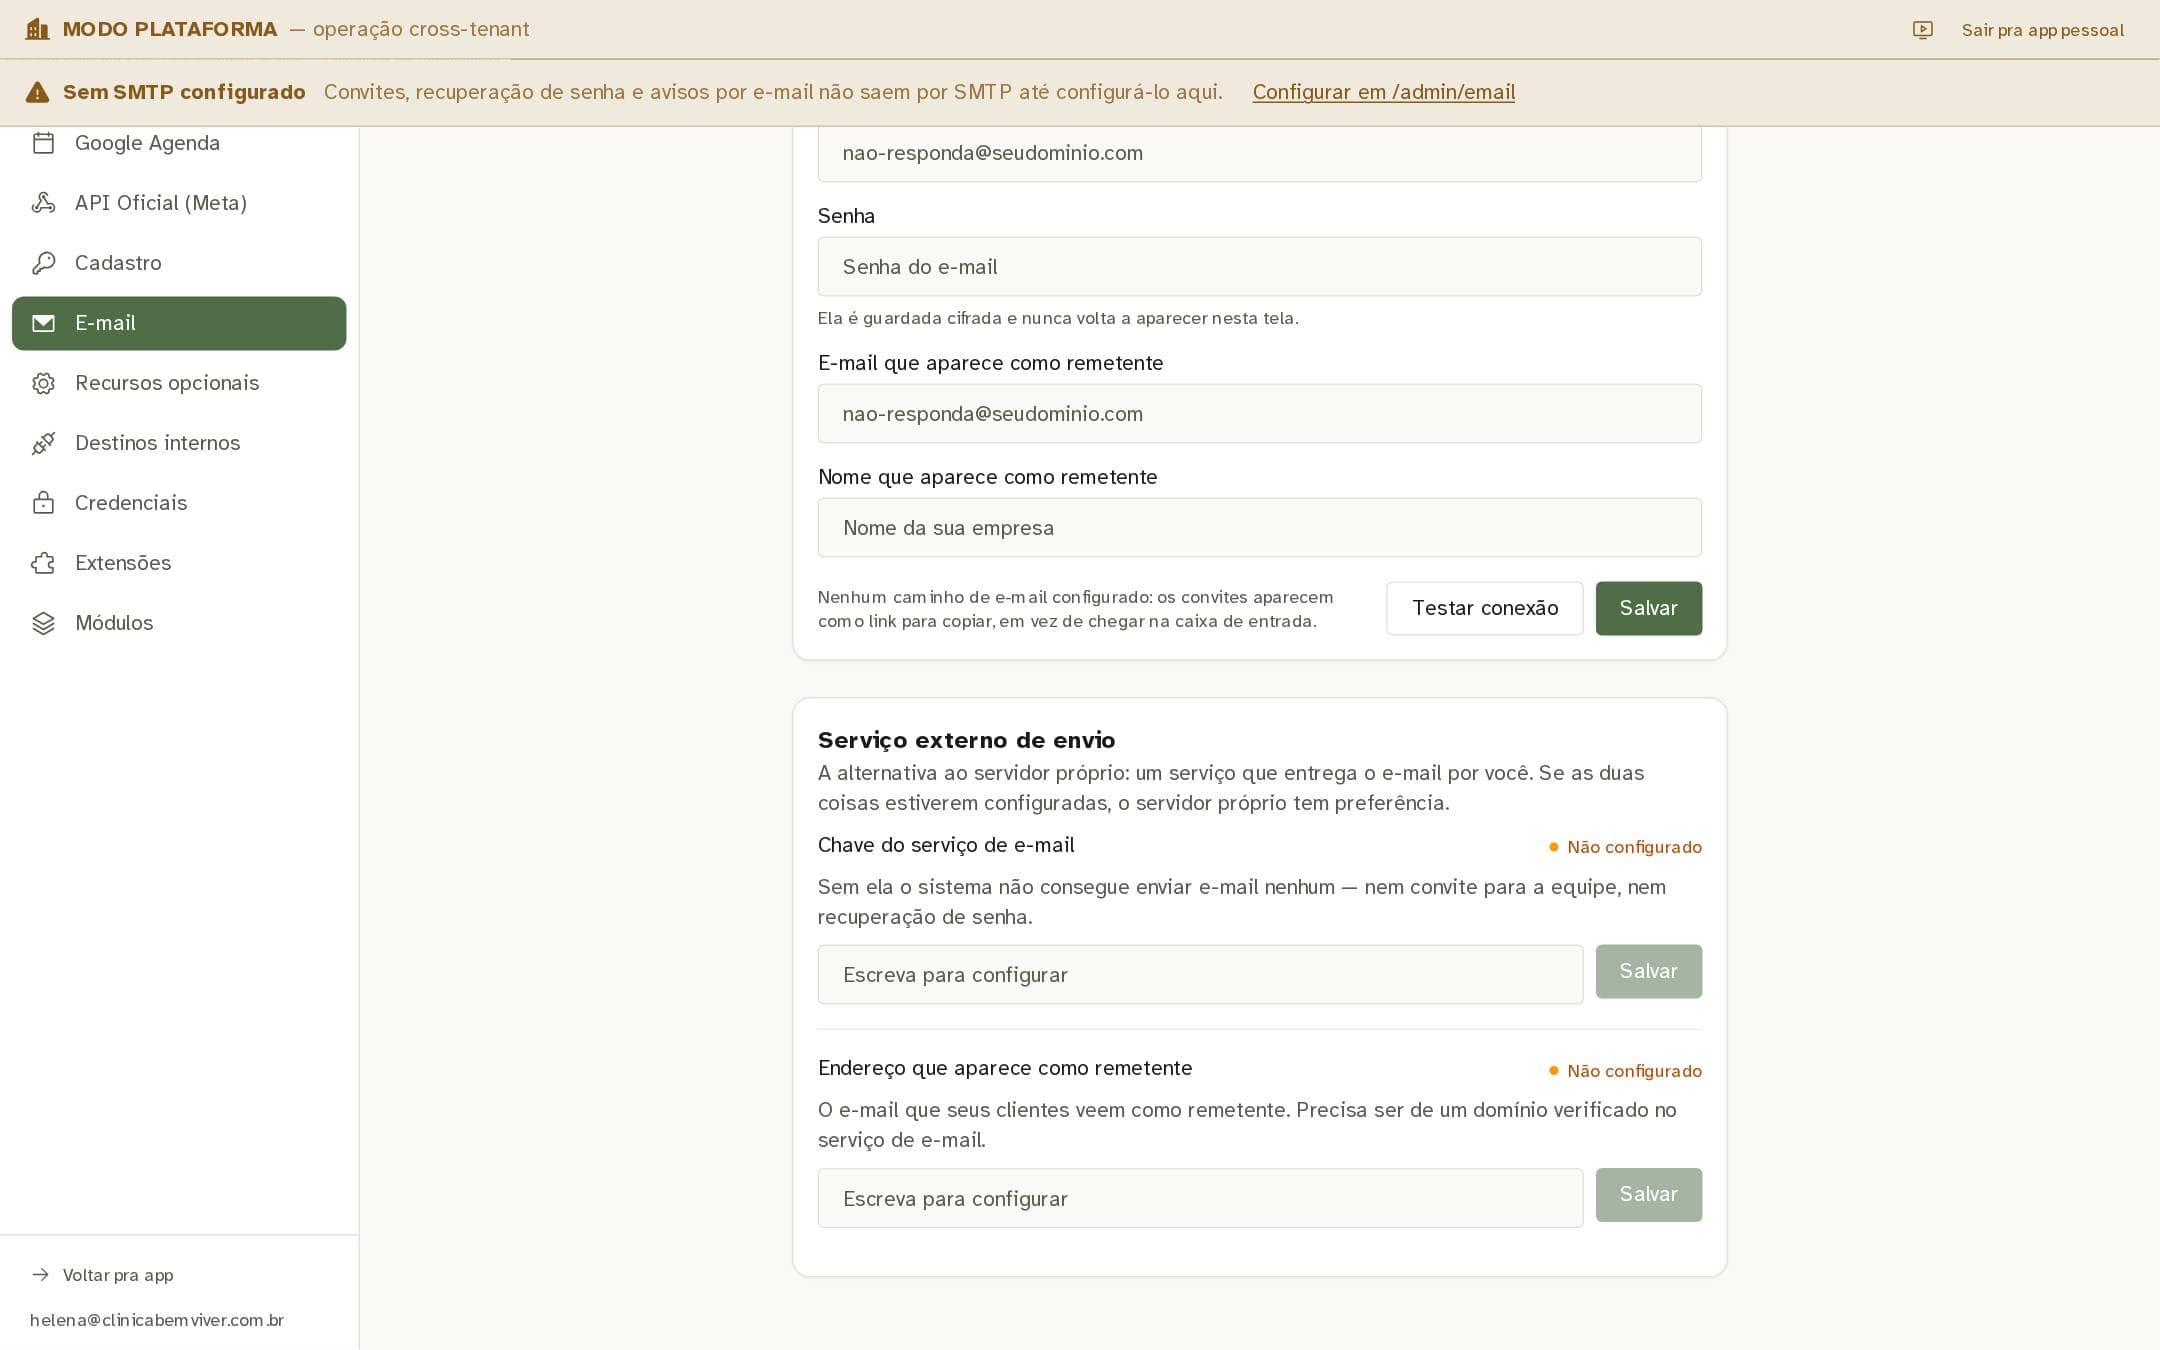The width and height of the screenshot is (2160, 1350).
Task: Focus the Endereço que aparece como remetente input
Action: point(1200,1198)
